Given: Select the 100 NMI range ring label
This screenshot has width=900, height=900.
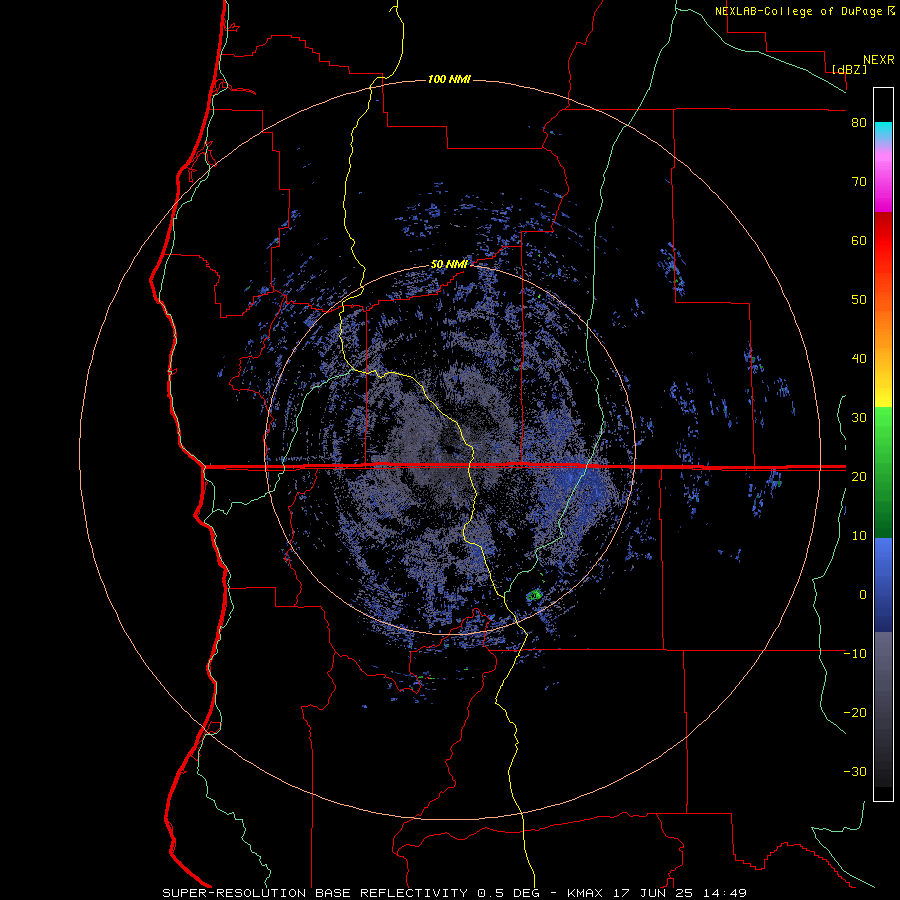Looking at the screenshot, I should (449, 79).
